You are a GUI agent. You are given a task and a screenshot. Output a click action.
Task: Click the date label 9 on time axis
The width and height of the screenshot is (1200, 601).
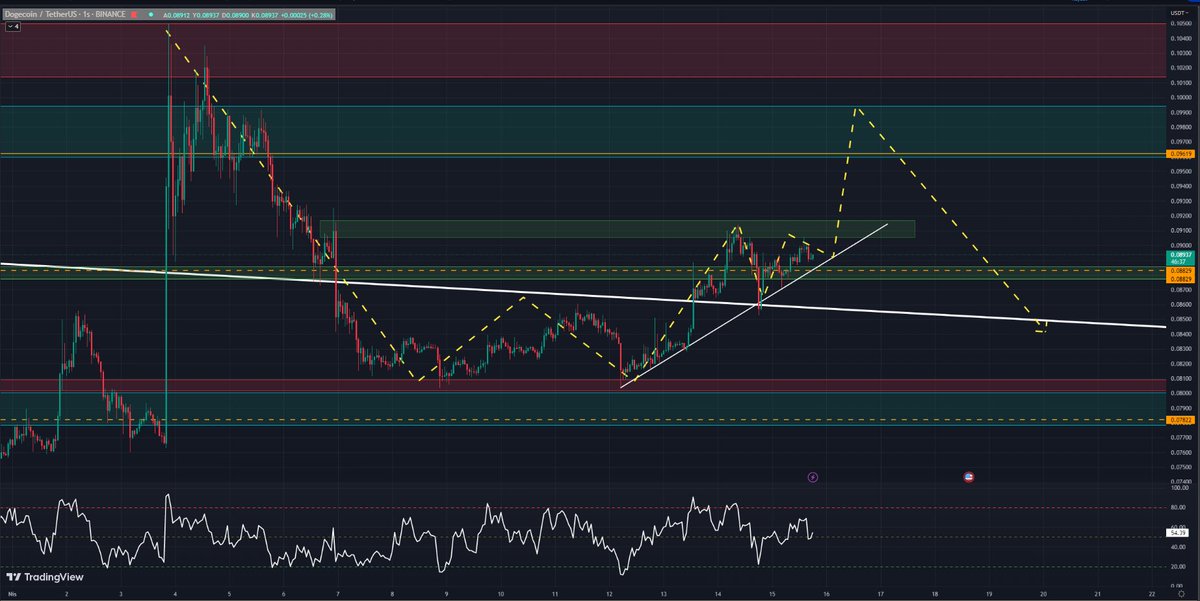[x=447, y=593]
